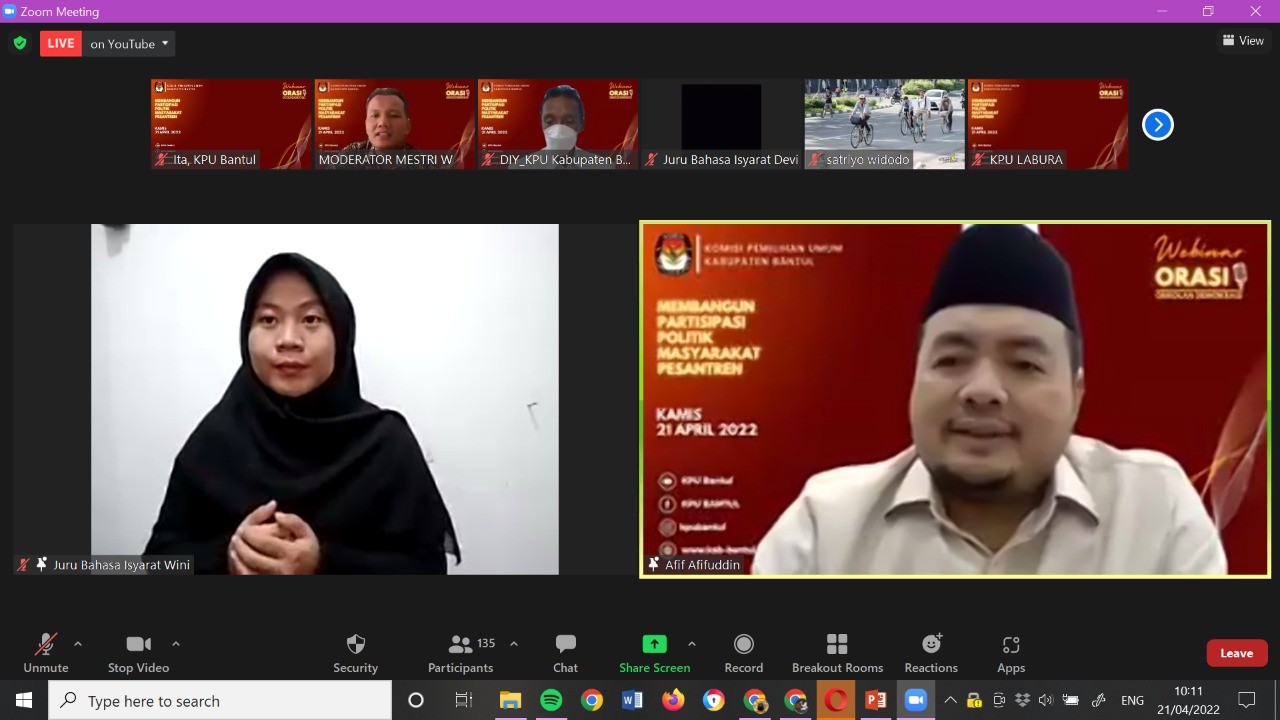This screenshot has width=1280, height=720.
Task: Open Breakout Rooms
Action: [837, 653]
